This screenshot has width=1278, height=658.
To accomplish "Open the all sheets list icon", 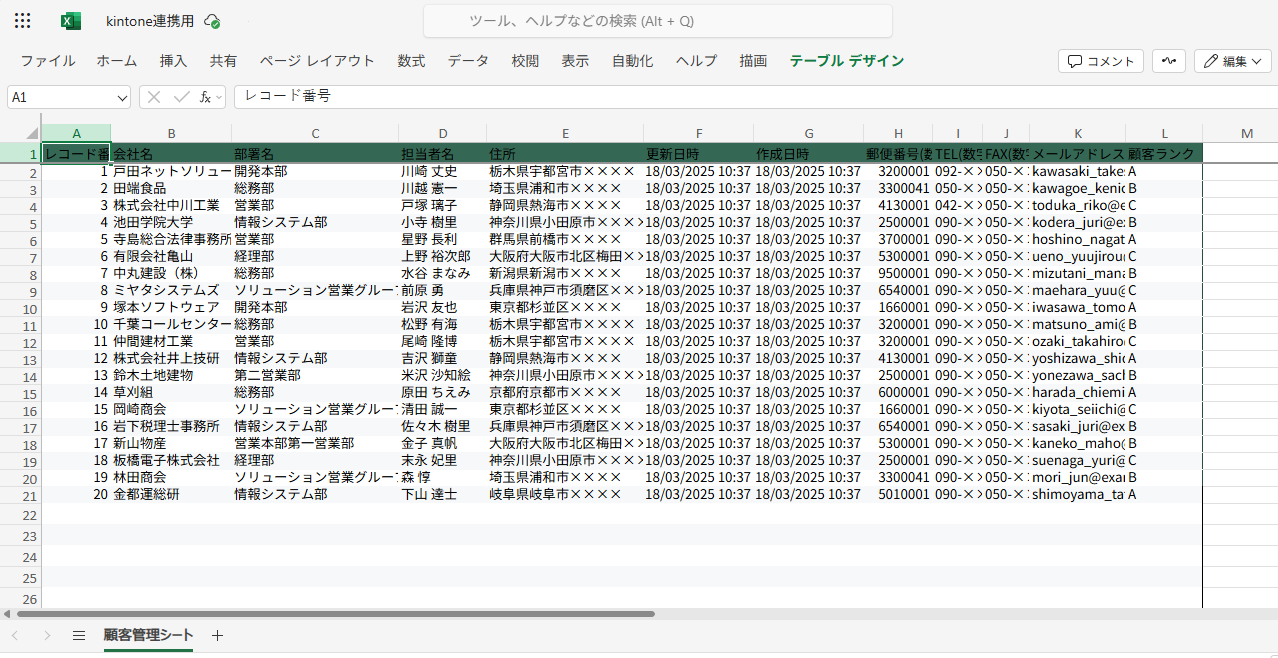I will (79, 635).
